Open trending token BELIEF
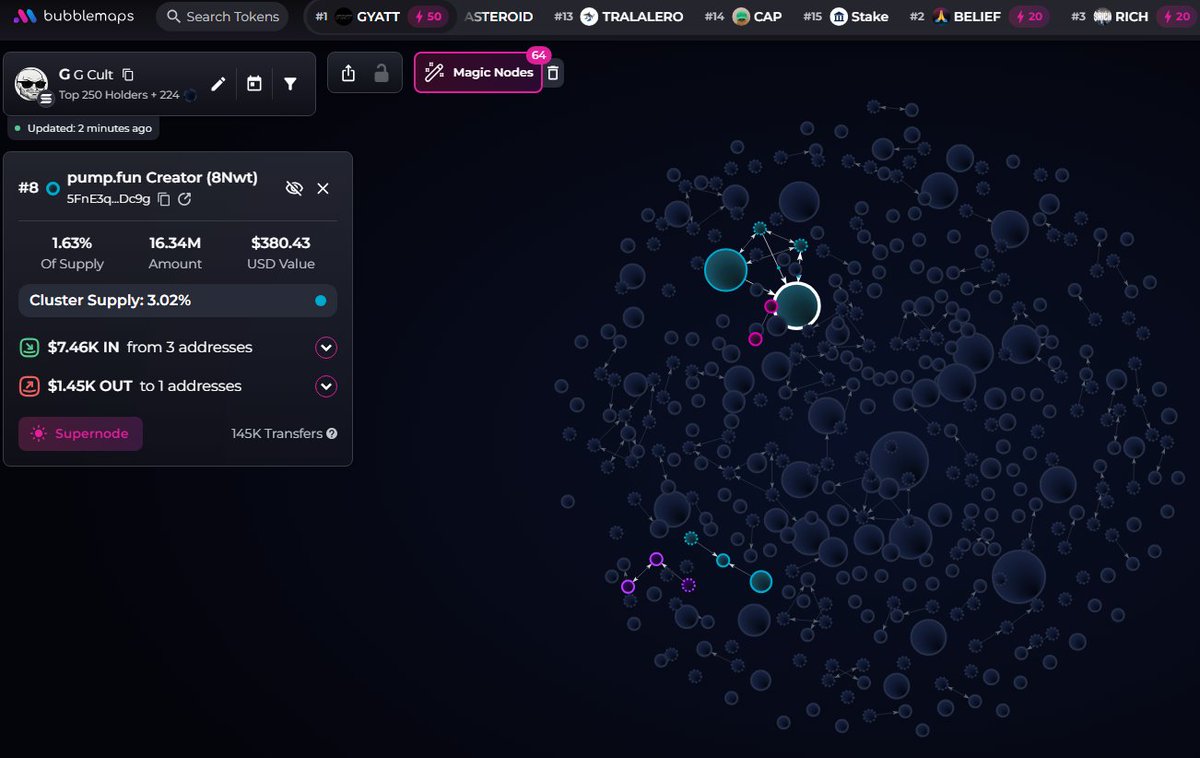Screen dimensions: 1200x758 coord(977,16)
